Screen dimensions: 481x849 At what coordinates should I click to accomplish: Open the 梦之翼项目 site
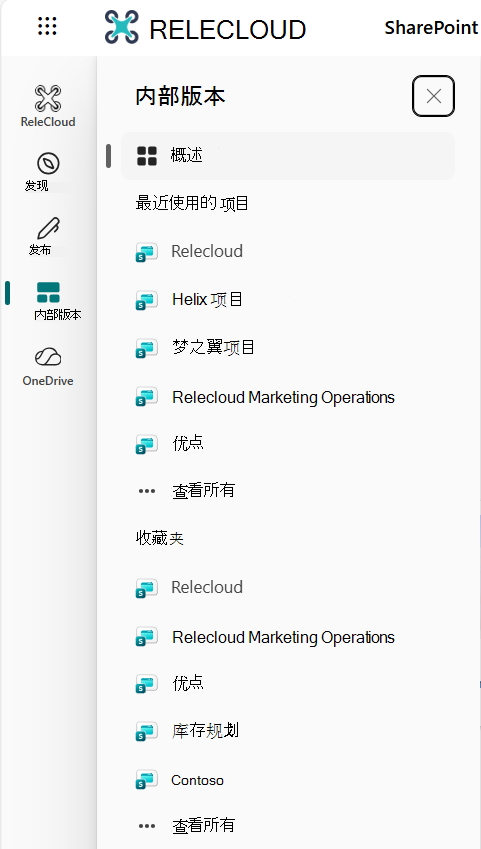213,347
